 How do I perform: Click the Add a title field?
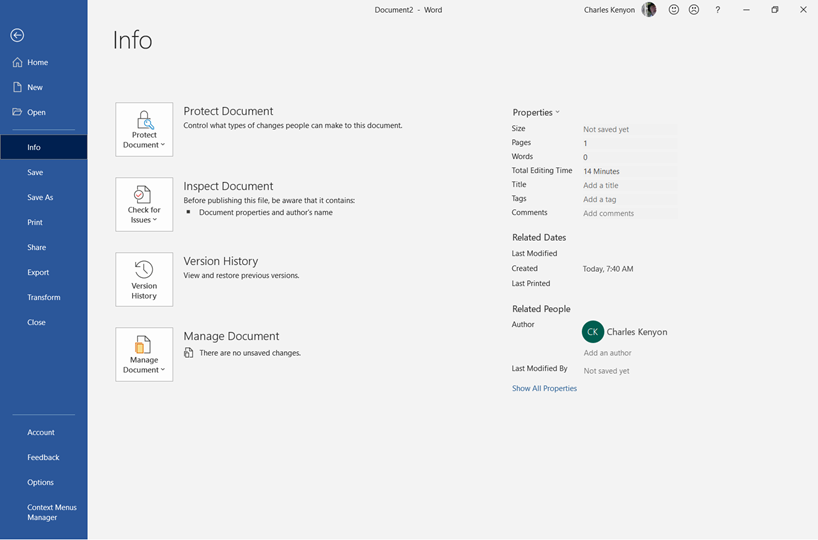tap(629, 185)
